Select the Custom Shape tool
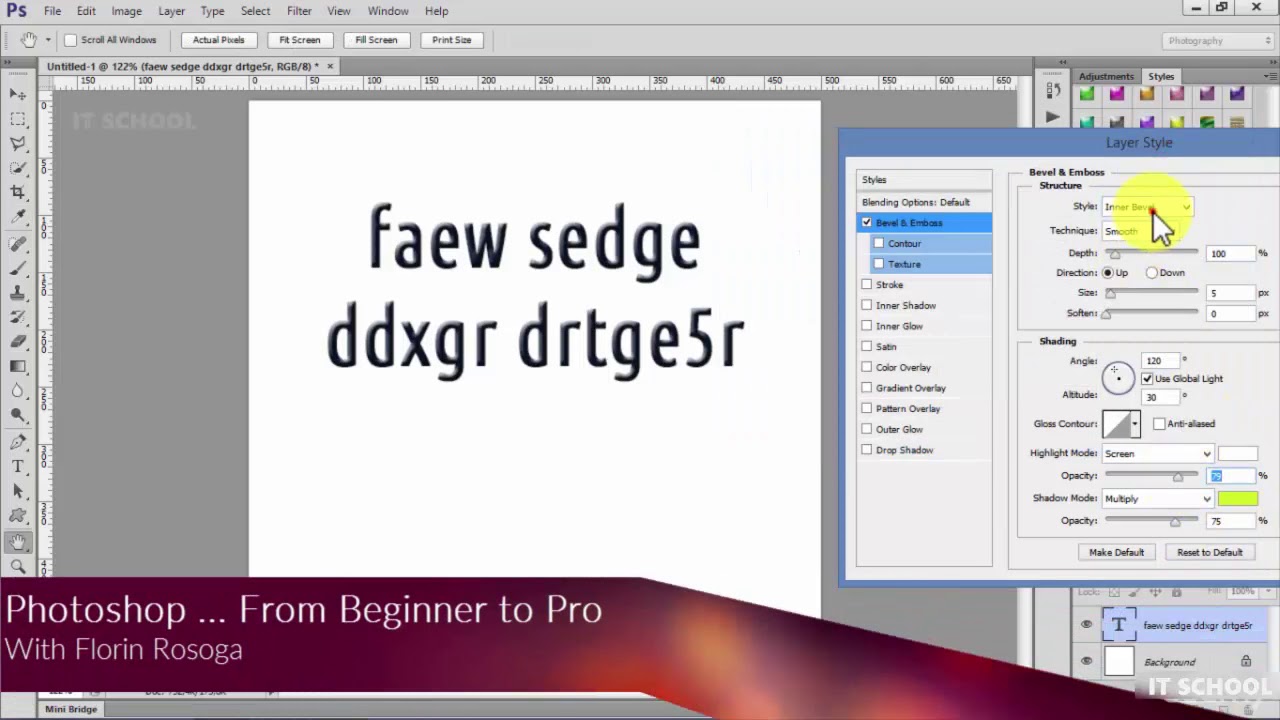Image resolution: width=1280 pixels, height=720 pixels. 18,517
